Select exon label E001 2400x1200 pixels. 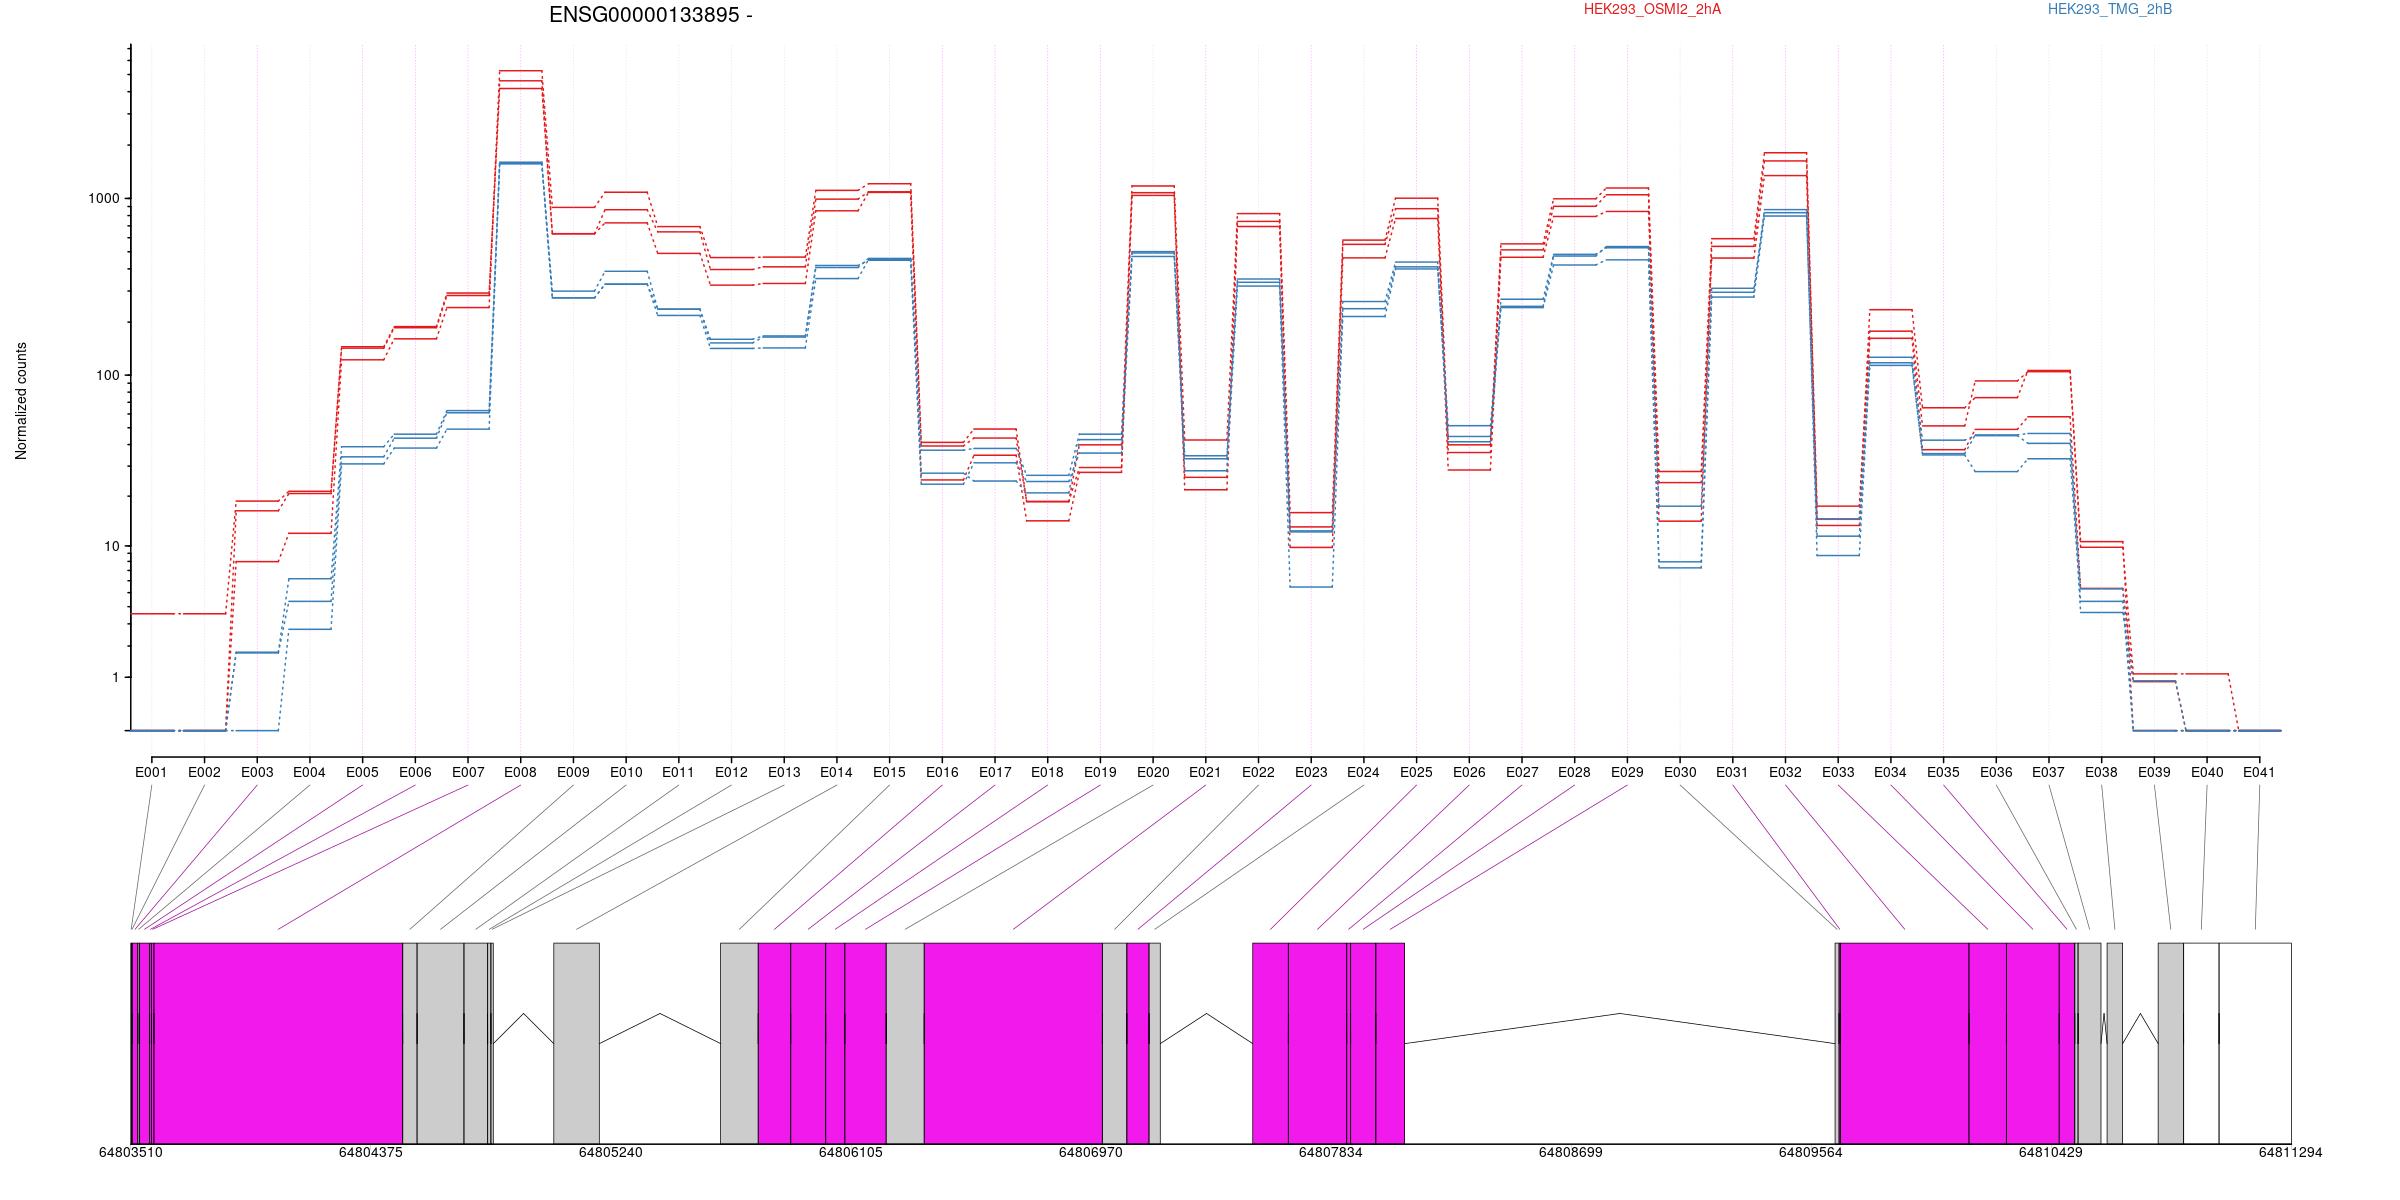coord(151,772)
